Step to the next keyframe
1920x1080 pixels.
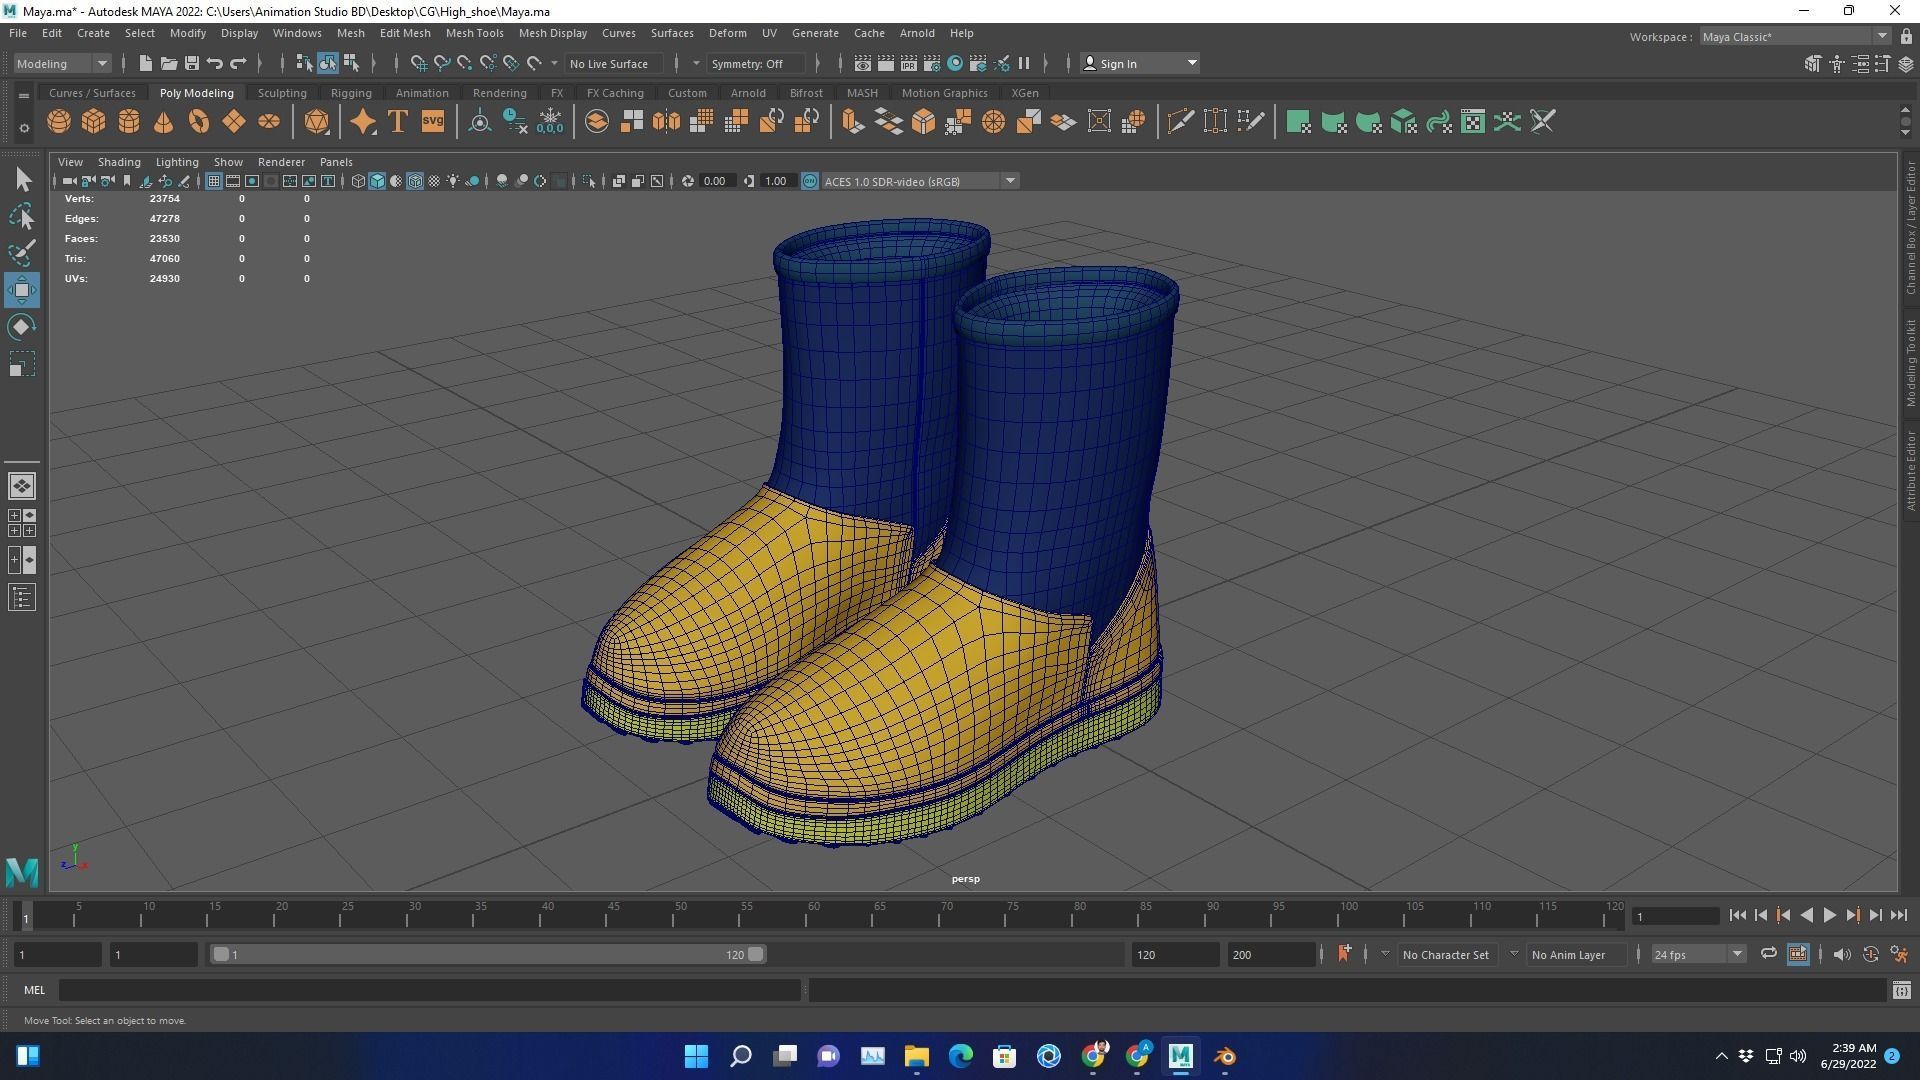click(1852, 915)
